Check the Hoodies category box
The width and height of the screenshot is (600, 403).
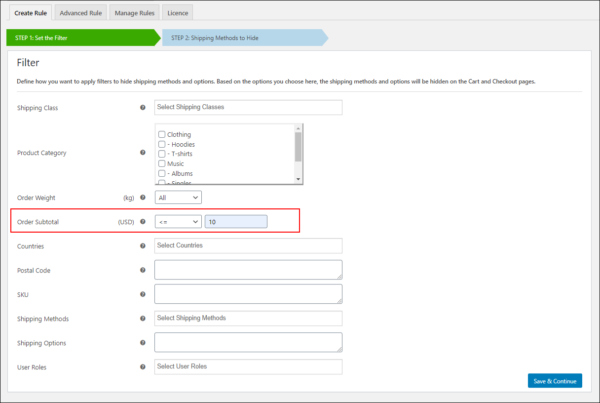162,144
